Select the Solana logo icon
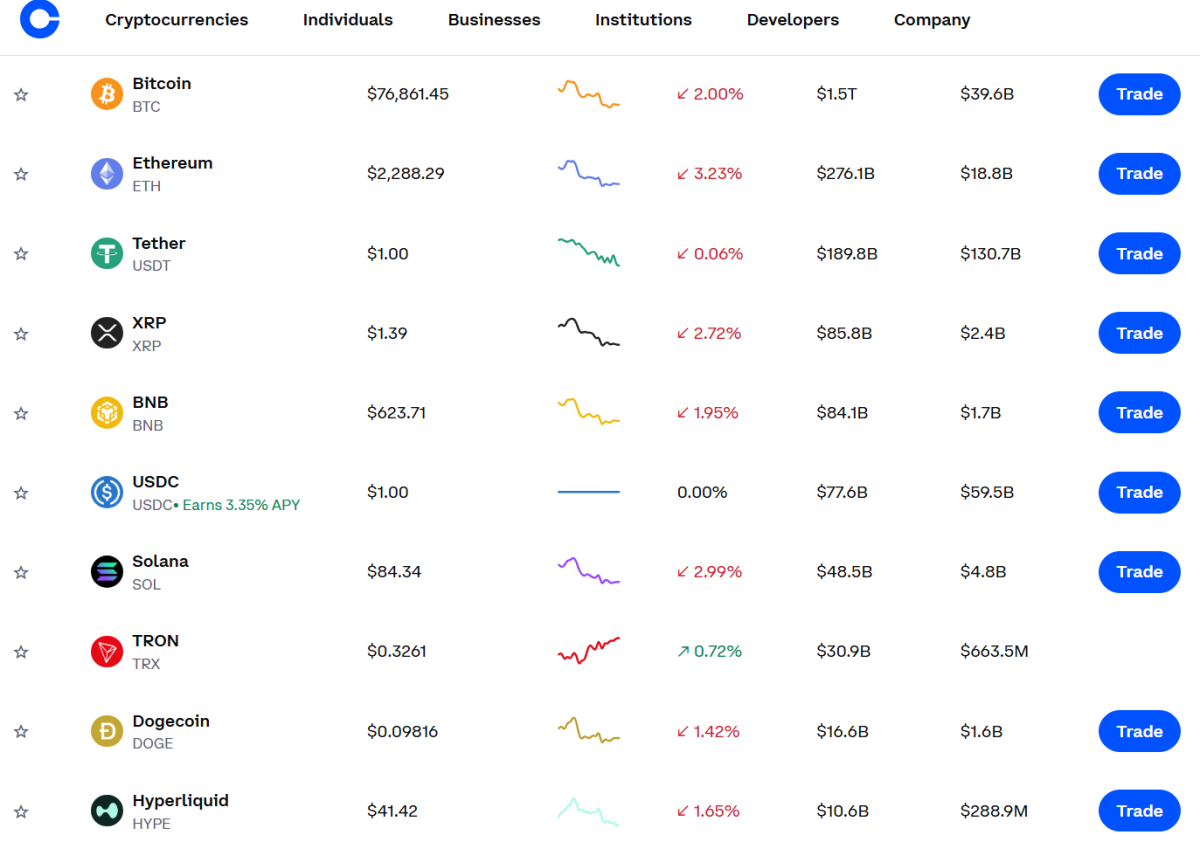Image resolution: width=1200 pixels, height=842 pixels. (107, 572)
